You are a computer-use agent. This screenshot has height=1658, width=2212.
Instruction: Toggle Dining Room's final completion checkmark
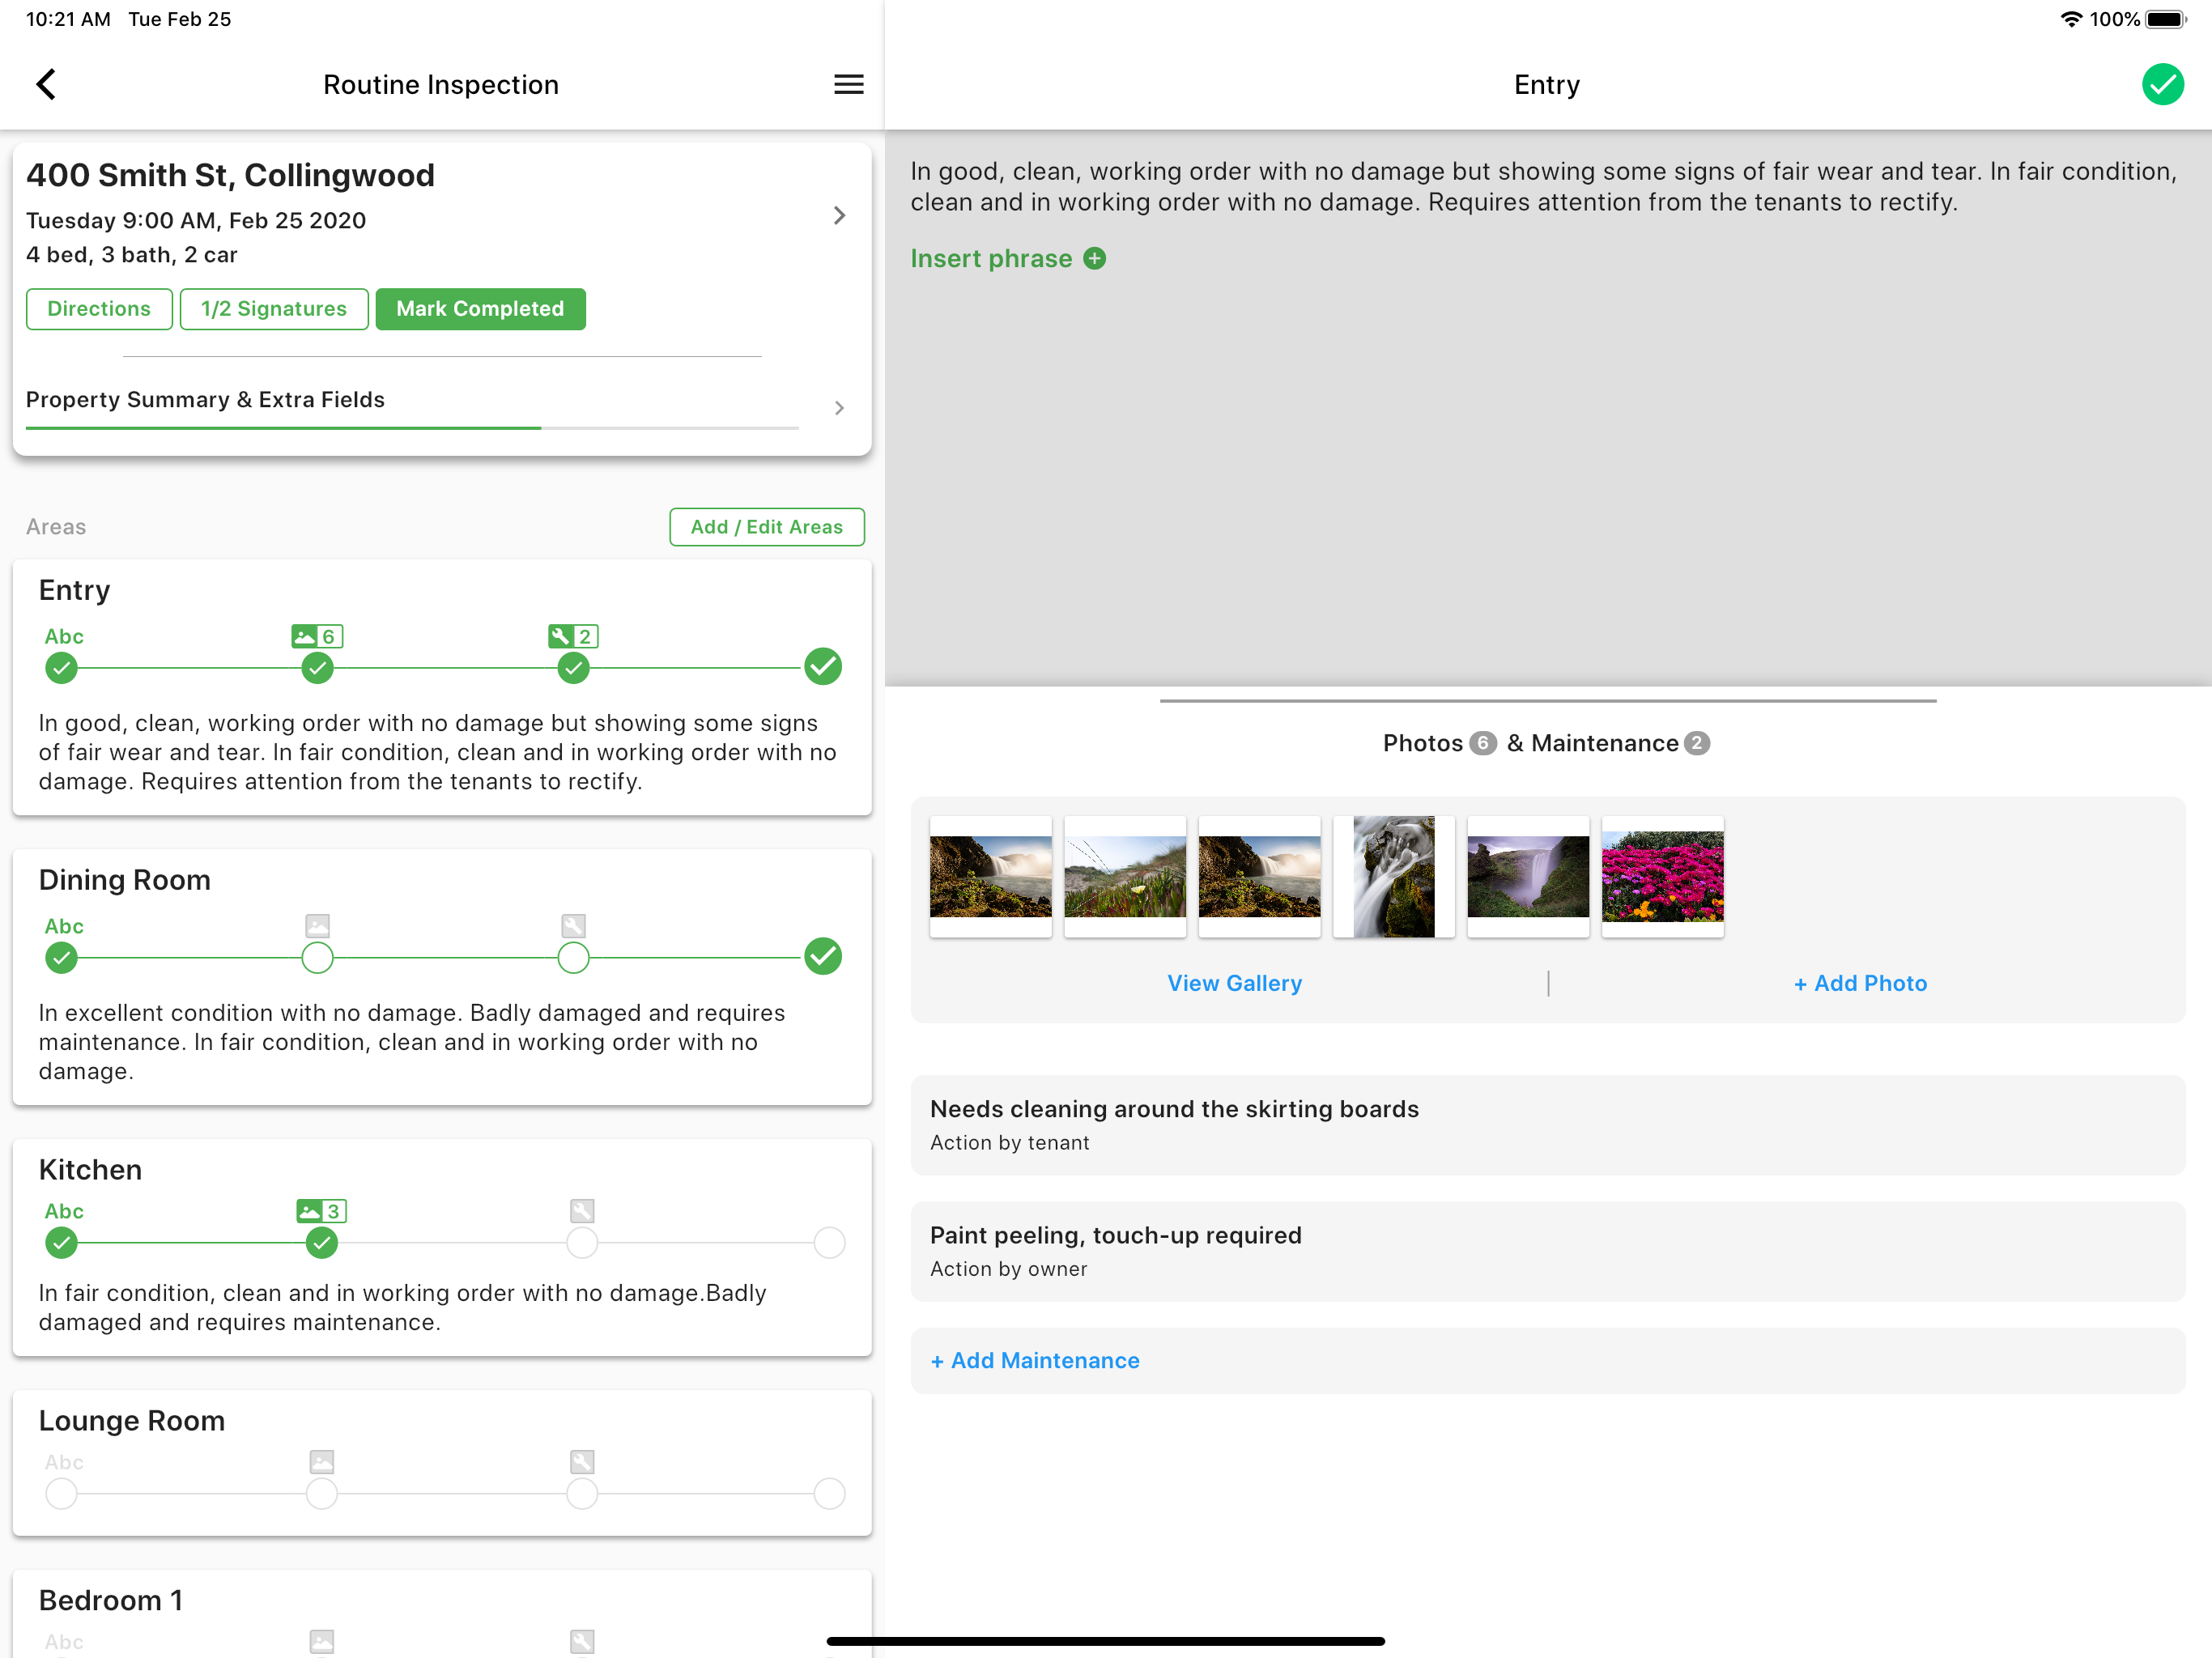822,956
